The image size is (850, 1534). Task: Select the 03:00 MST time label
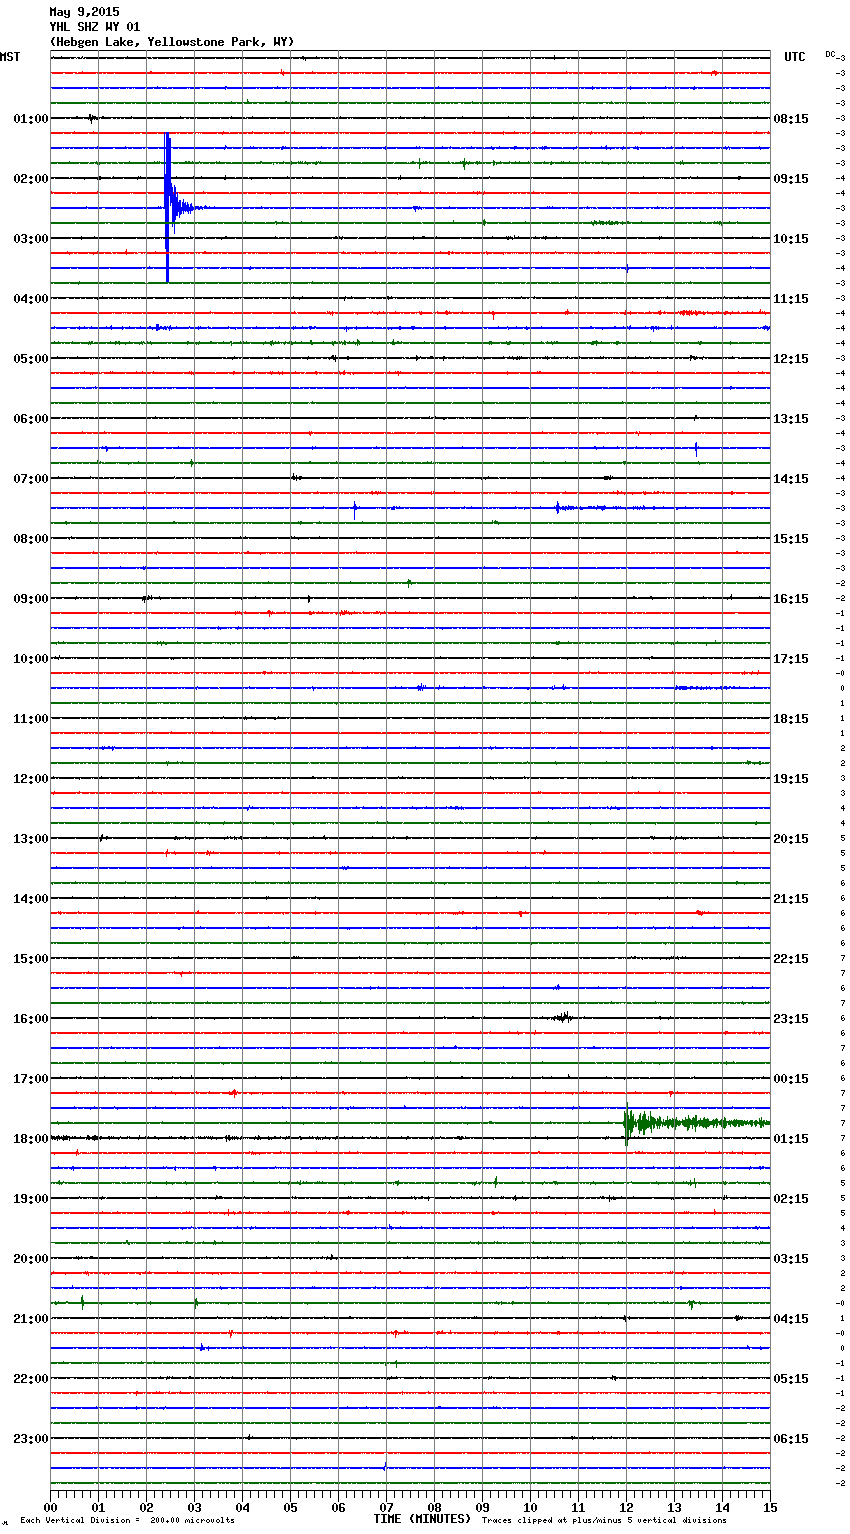click(x=30, y=239)
